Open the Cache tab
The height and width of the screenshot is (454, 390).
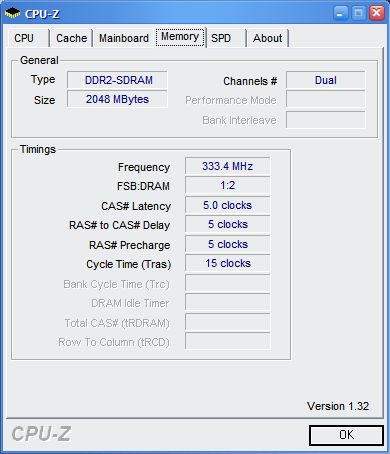(x=71, y=38)
